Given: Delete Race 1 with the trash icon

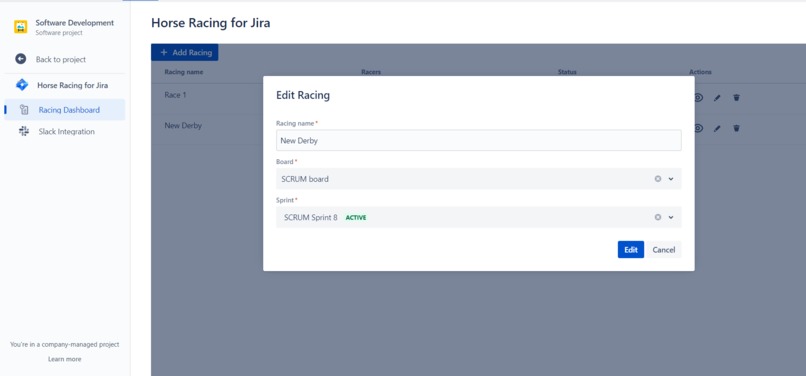Looking at the screenshot, I should point(736,97).
